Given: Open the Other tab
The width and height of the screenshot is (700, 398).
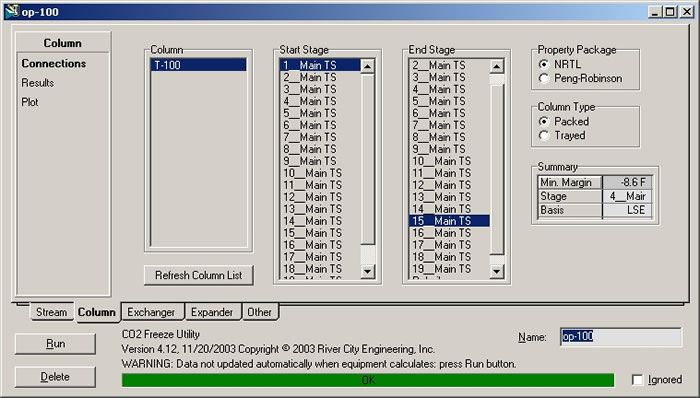Looking at the screenshot, I should pyautogui.click(x=259, y=312).
